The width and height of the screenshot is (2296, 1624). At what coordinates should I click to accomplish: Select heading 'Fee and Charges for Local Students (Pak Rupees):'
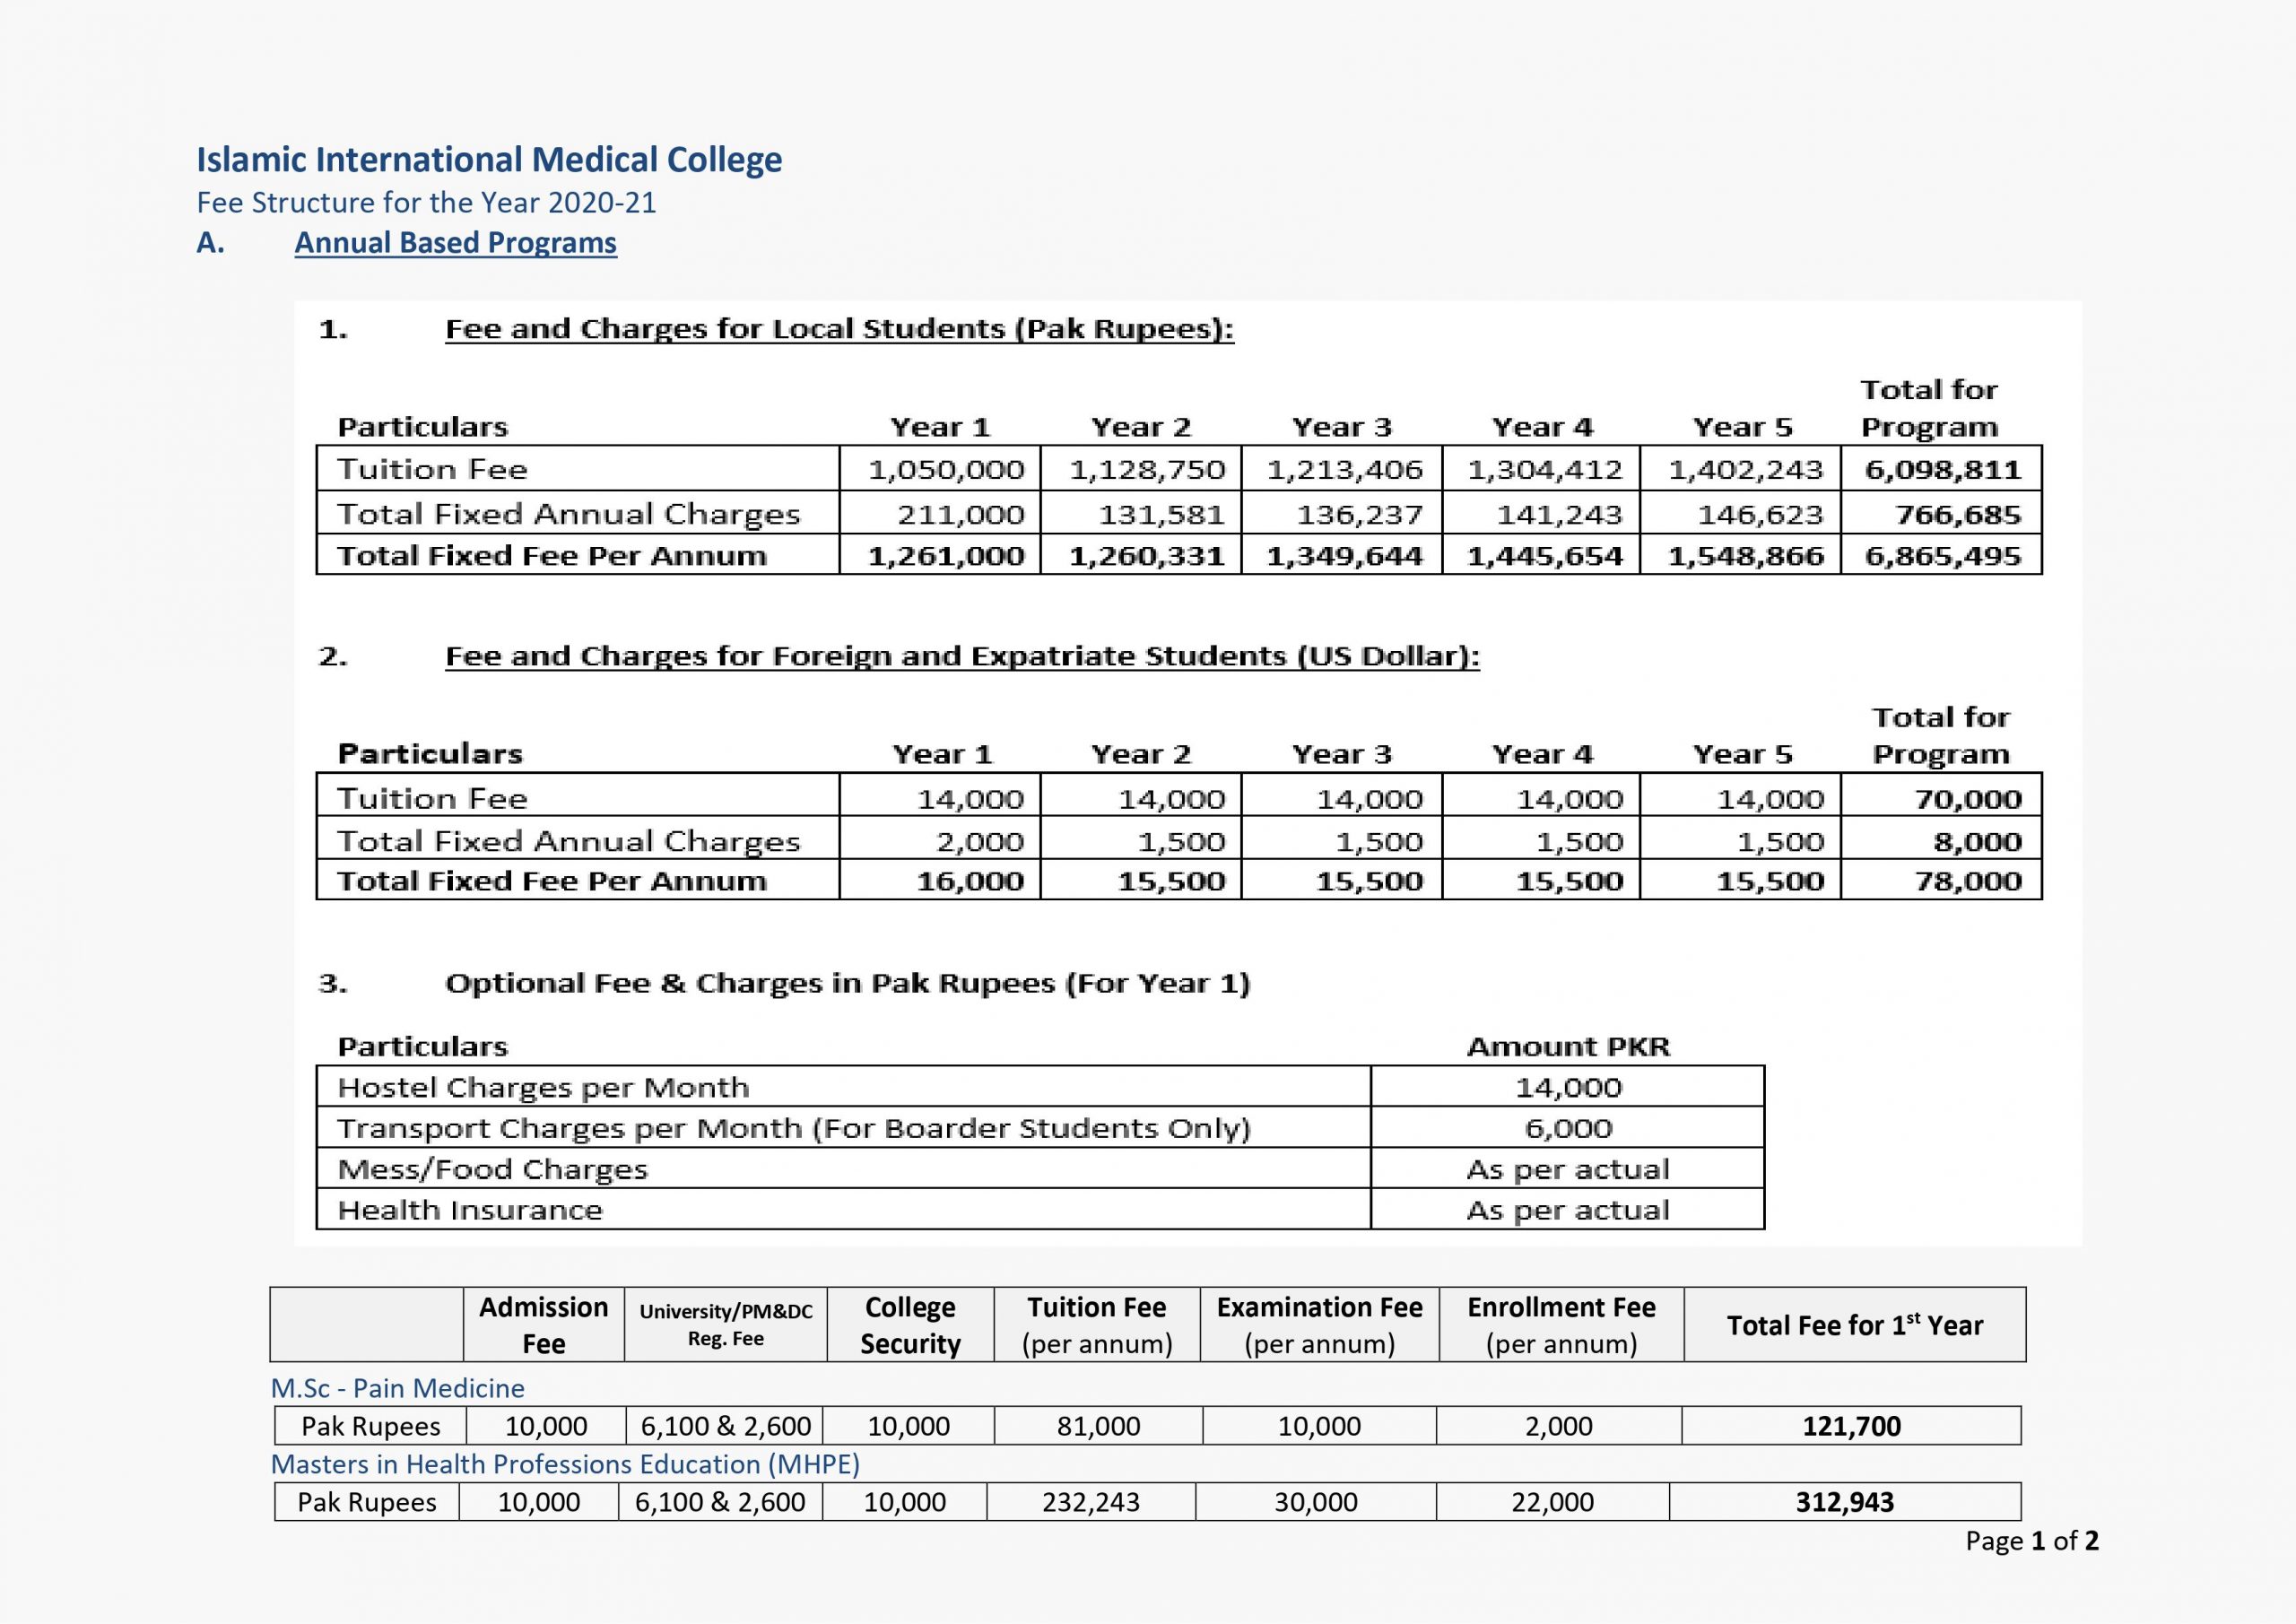pos(839,329)
